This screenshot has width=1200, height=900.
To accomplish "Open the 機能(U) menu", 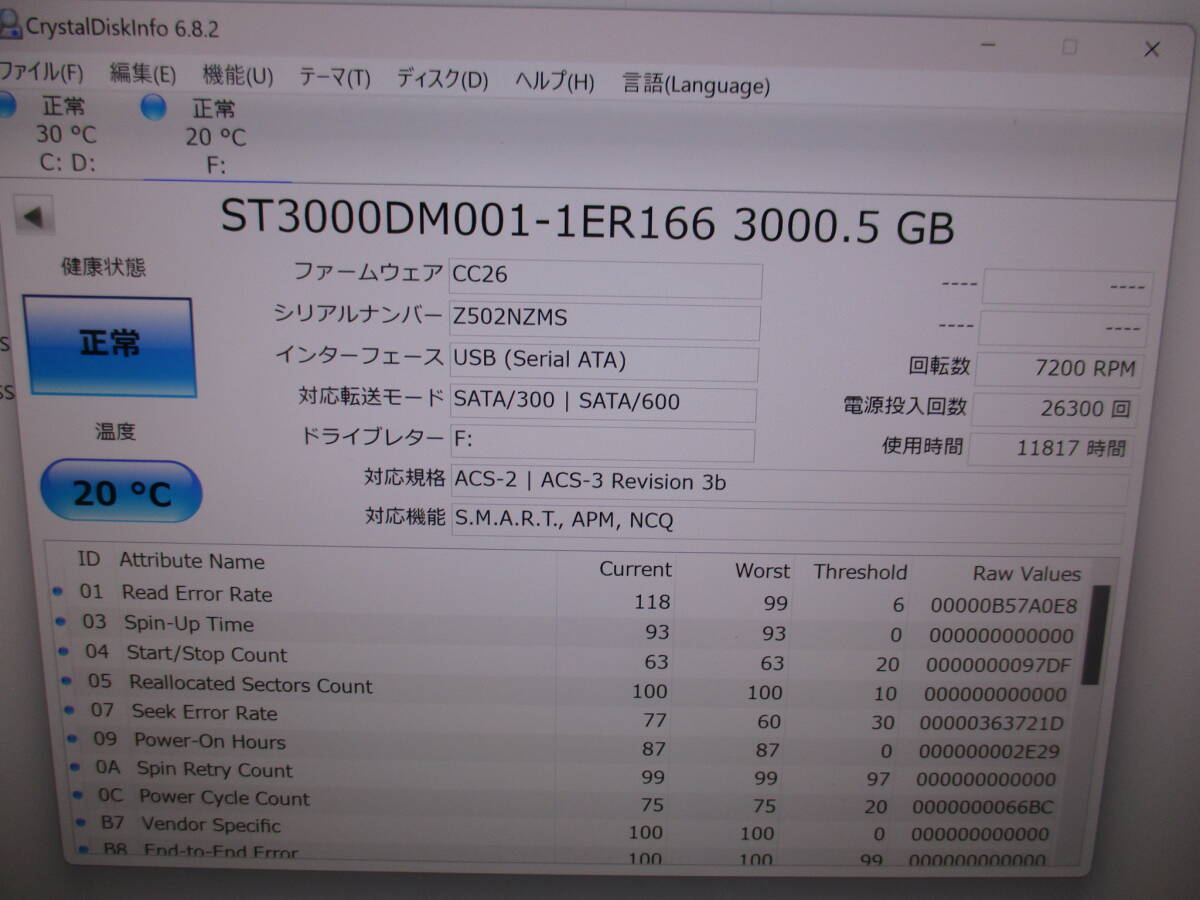I will click(238, 75).
